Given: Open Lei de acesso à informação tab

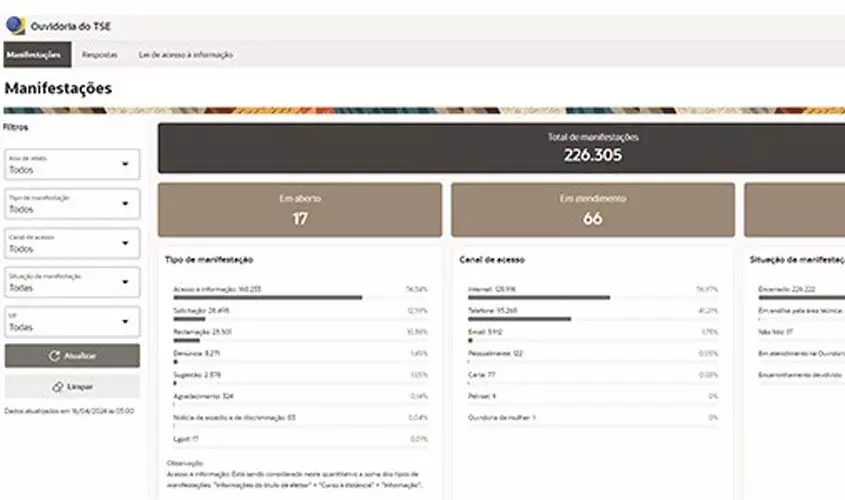Looking at the screenshot, I should (x=186, y=54).
